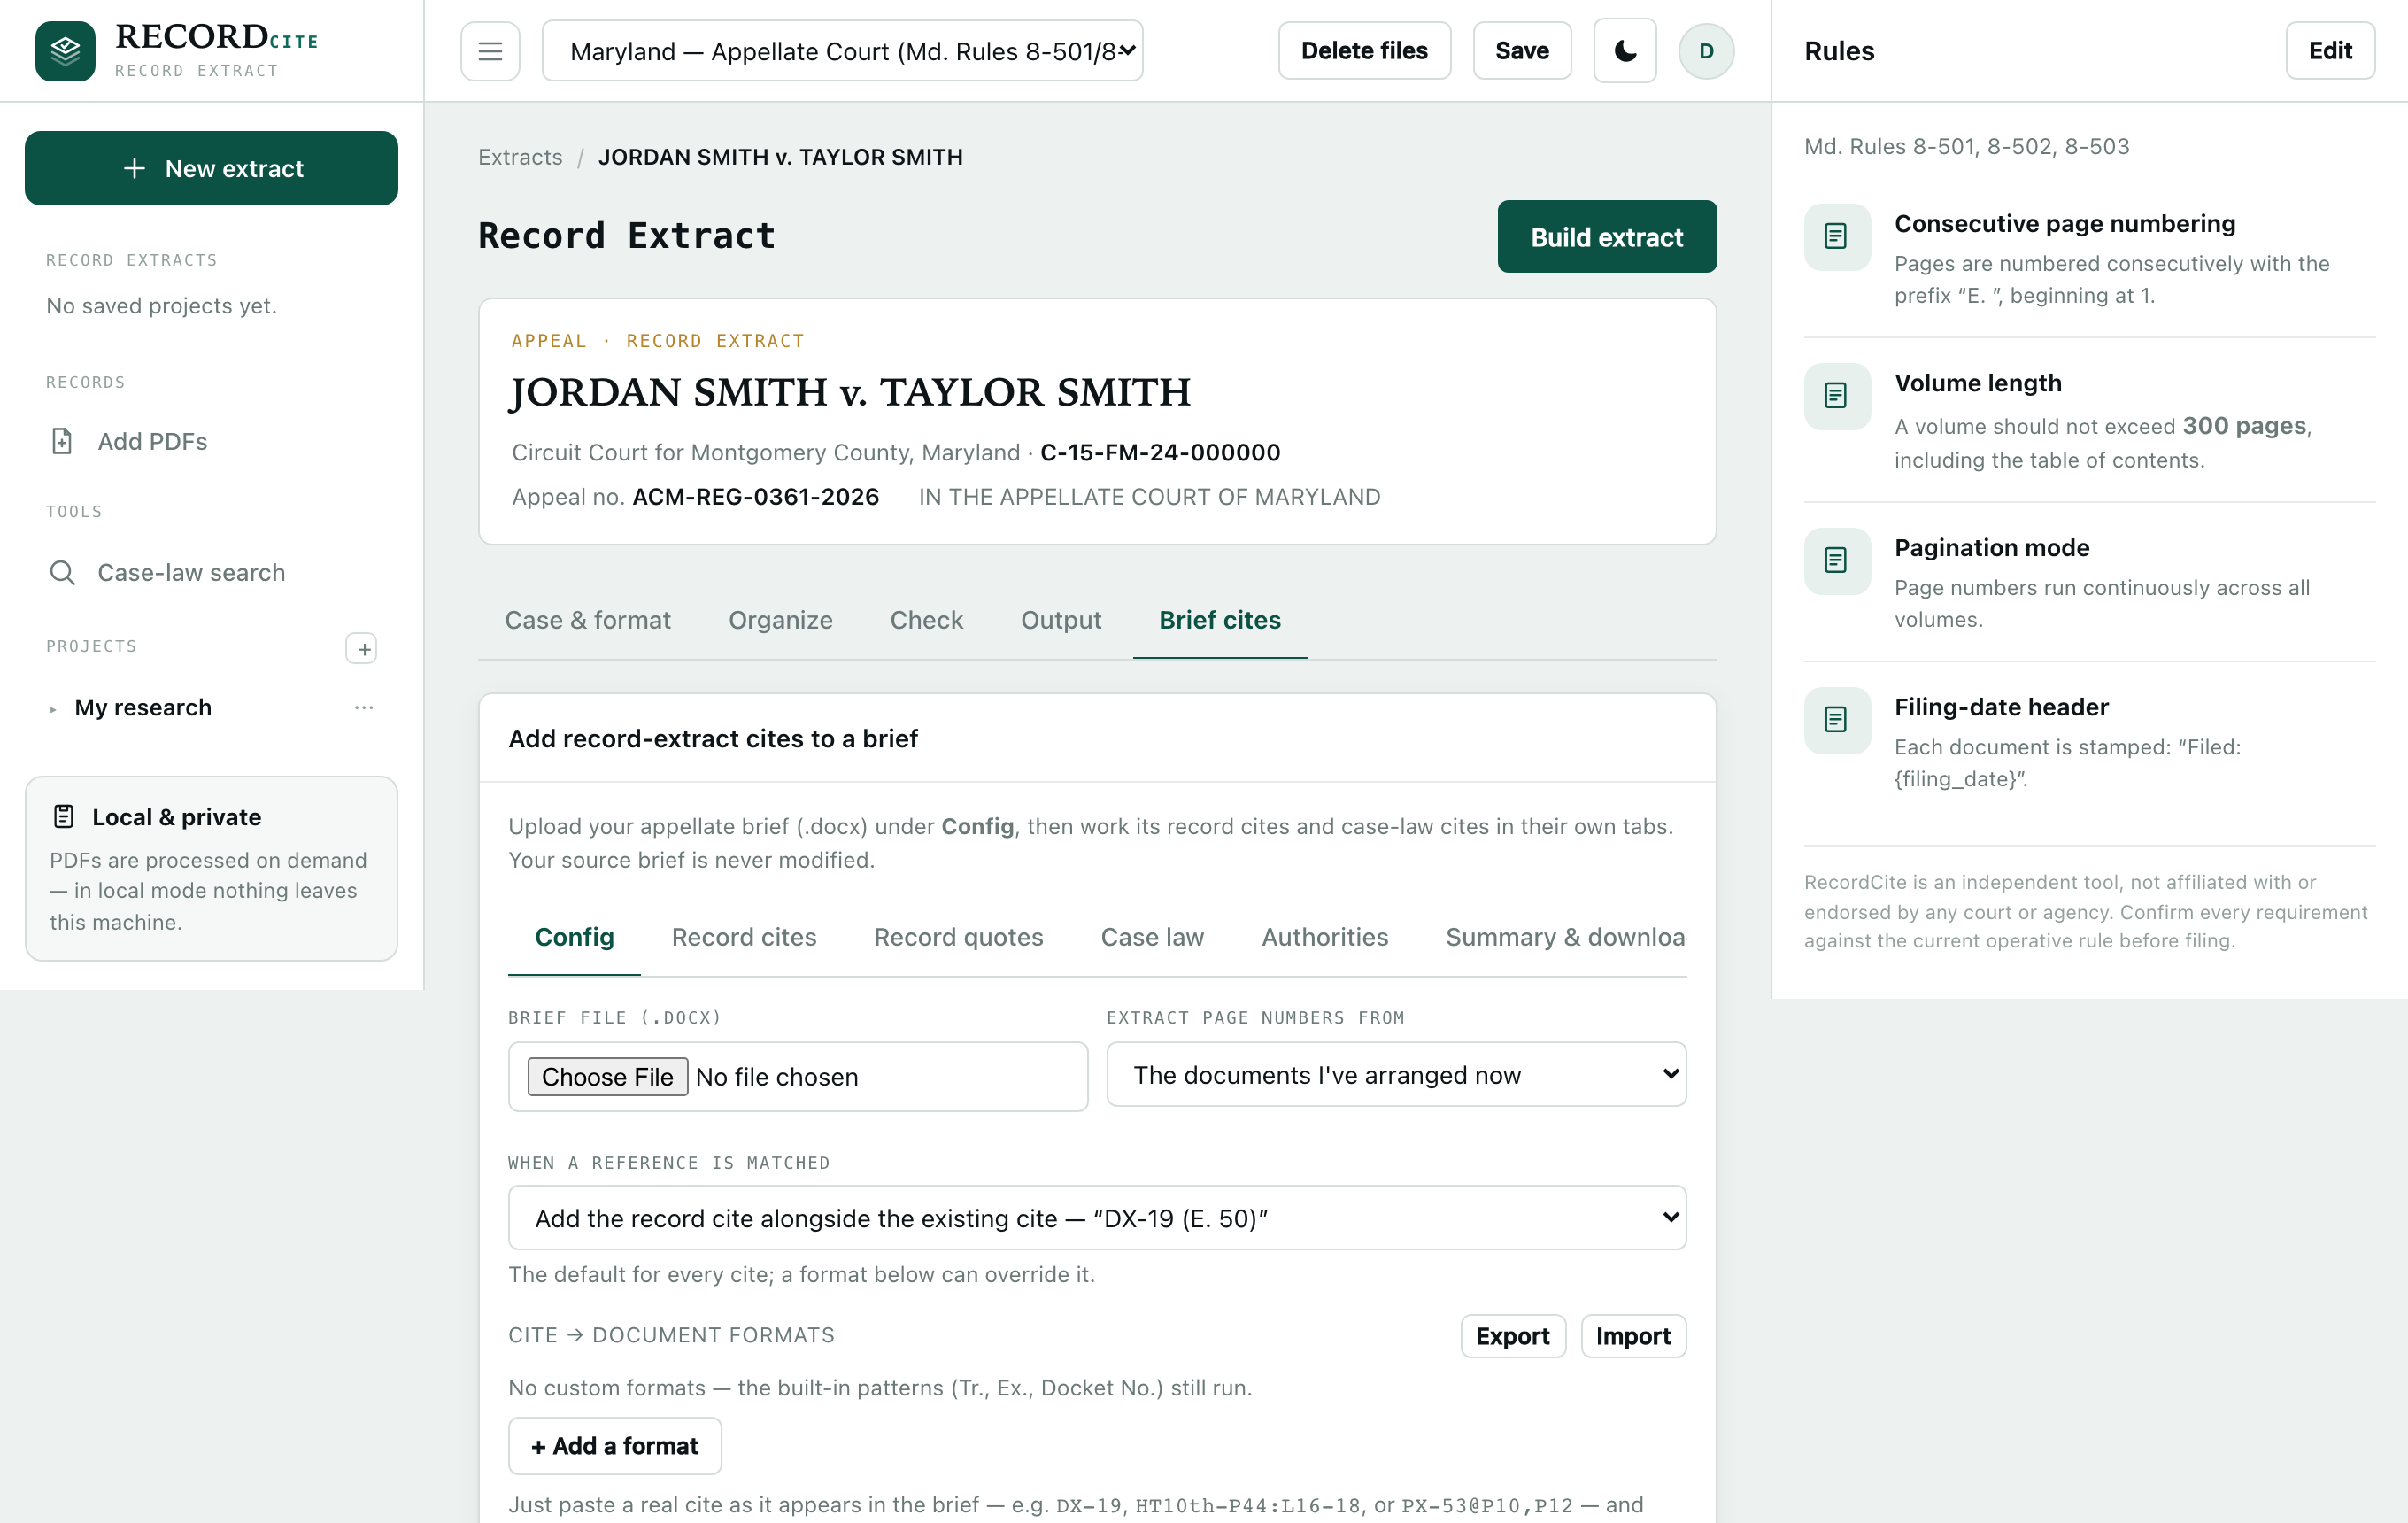This screenshot has width=2408, height=1523.
Task: Click No saved projects yet text
Action: click(161, 306)
